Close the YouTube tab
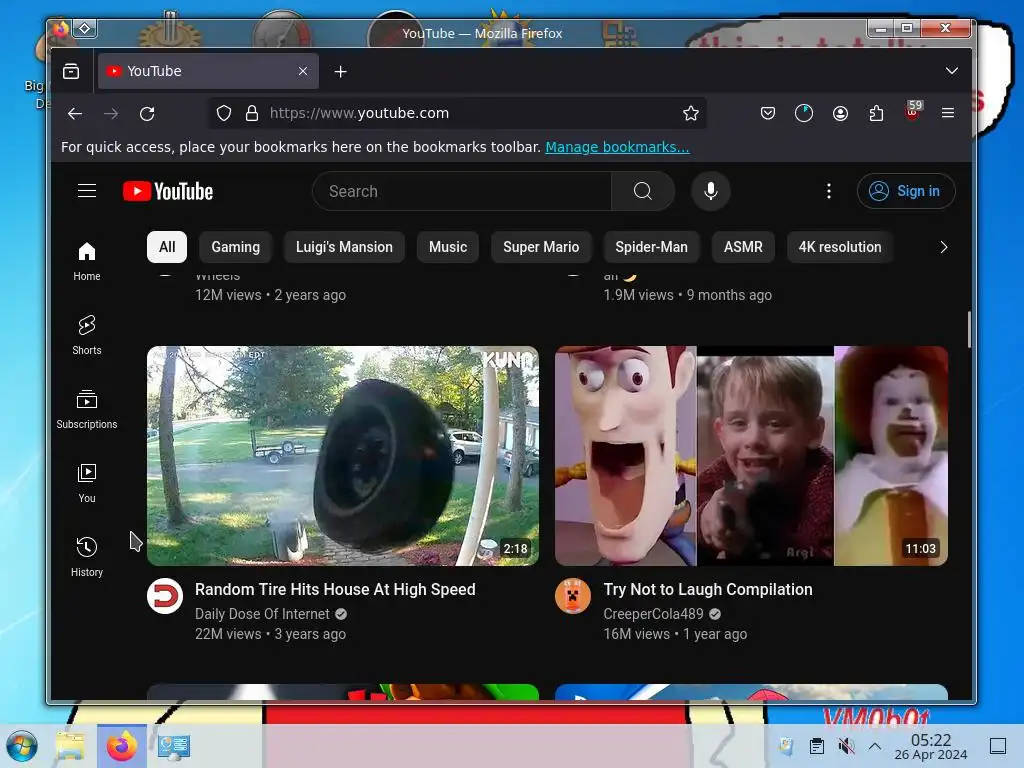The height and width of the screenshot is (768, 1024). pos(302,71)
